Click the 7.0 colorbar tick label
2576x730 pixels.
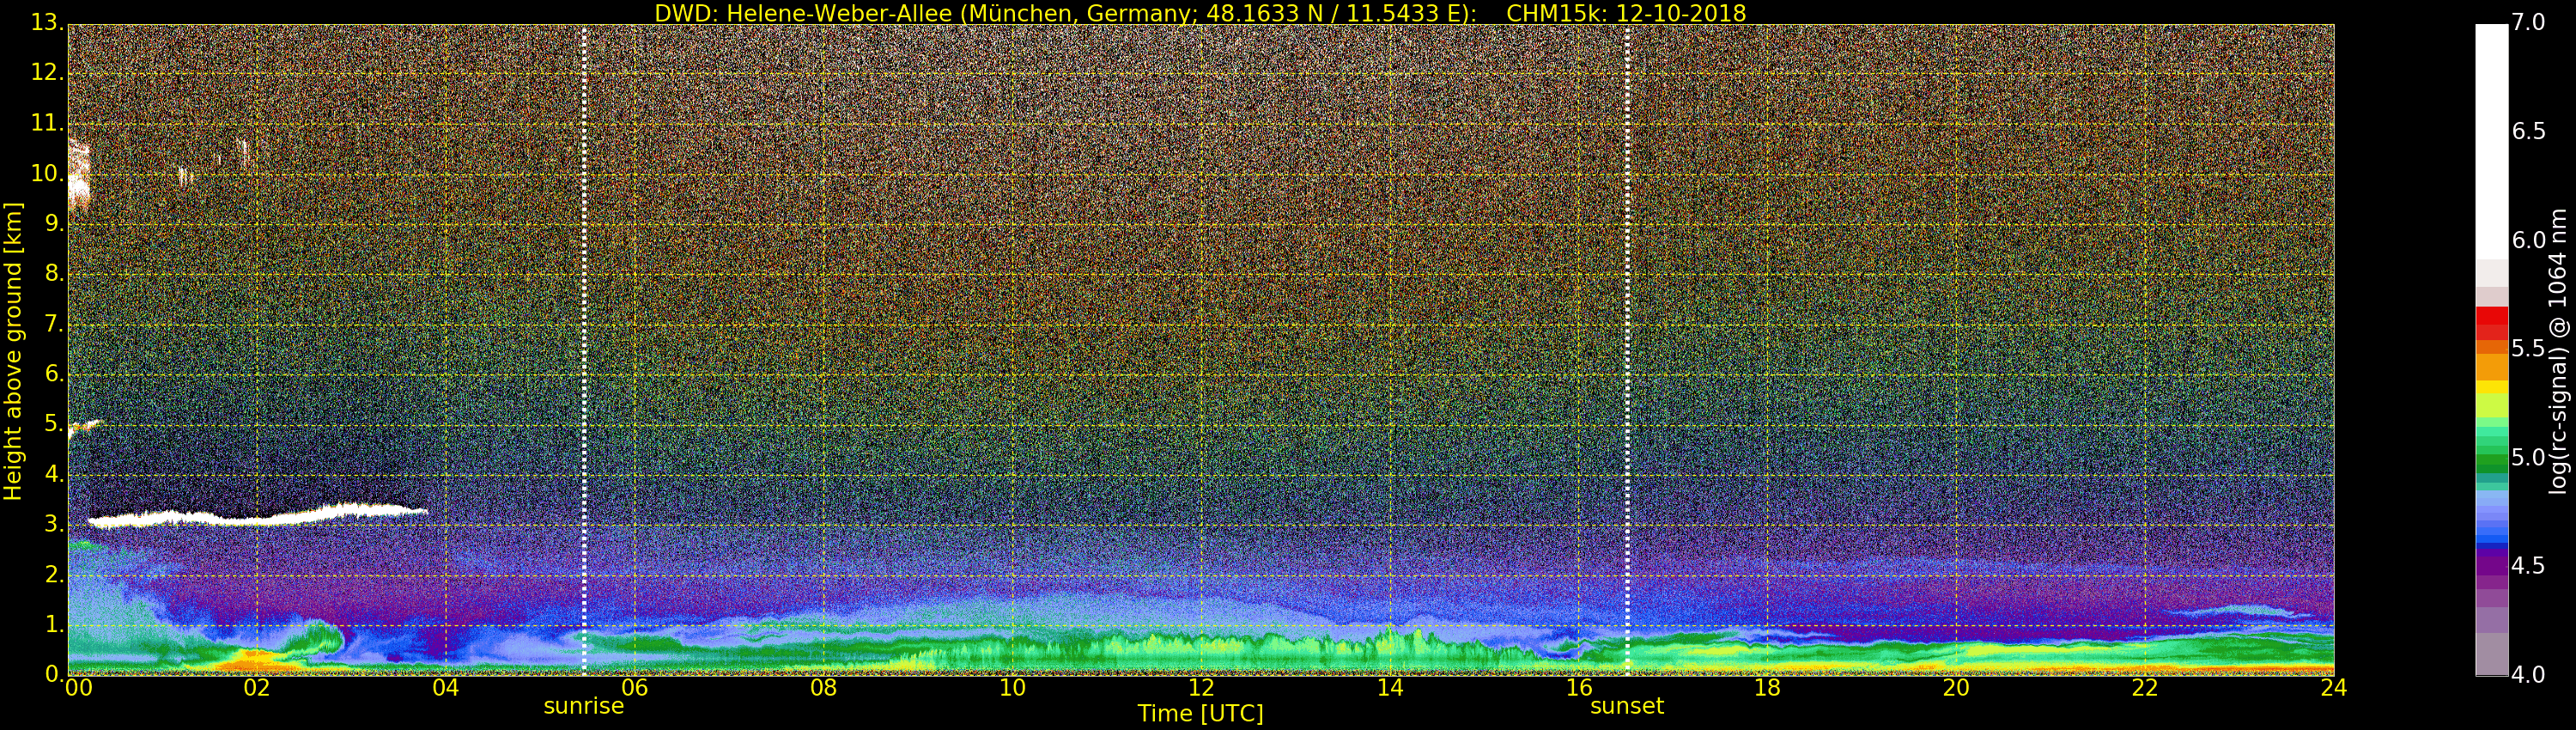coord(2529,22)
